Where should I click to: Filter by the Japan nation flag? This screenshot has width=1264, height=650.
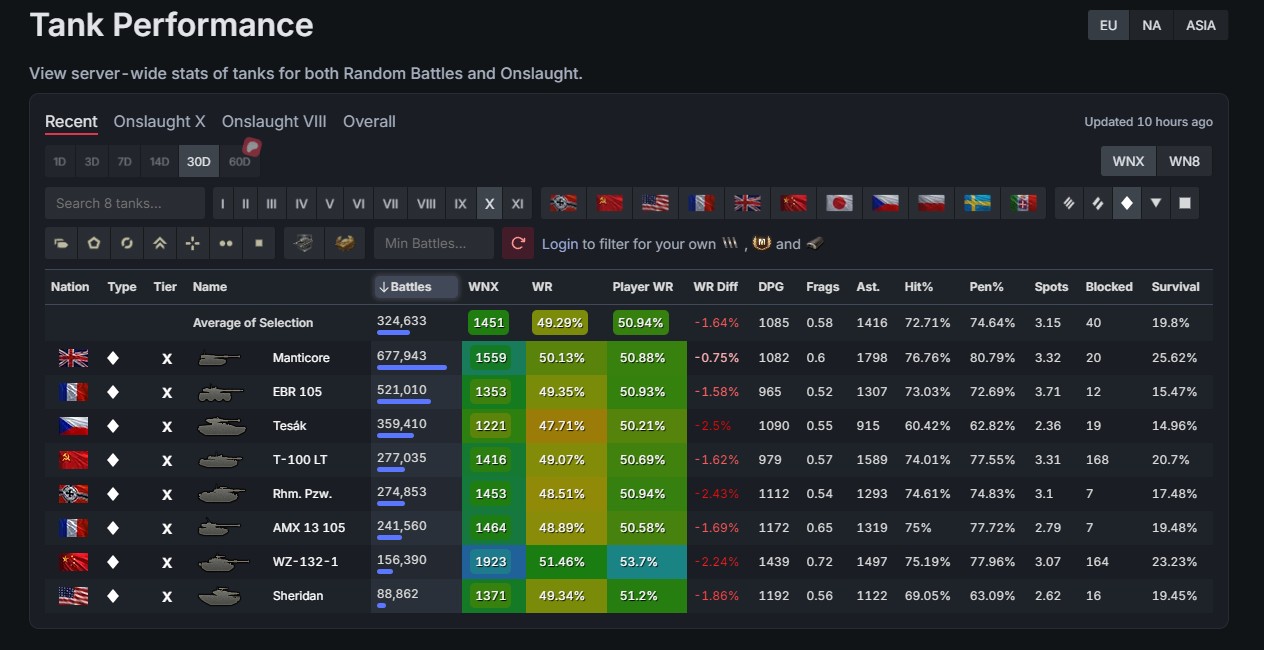click(x=838, y=203)
